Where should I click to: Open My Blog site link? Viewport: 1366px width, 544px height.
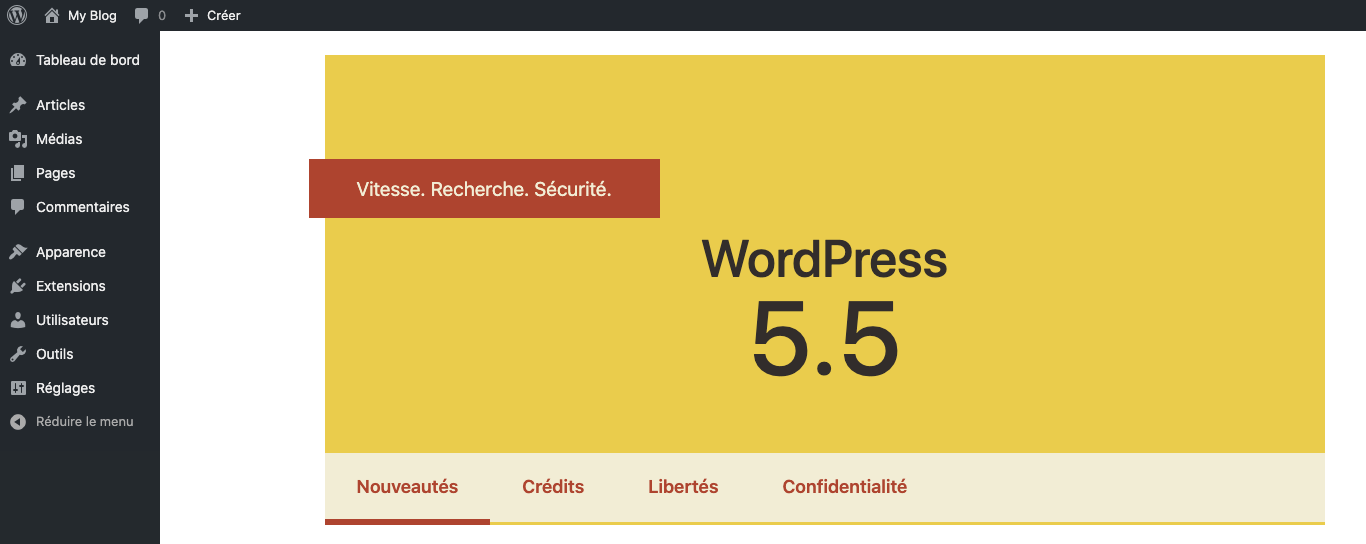92,16
